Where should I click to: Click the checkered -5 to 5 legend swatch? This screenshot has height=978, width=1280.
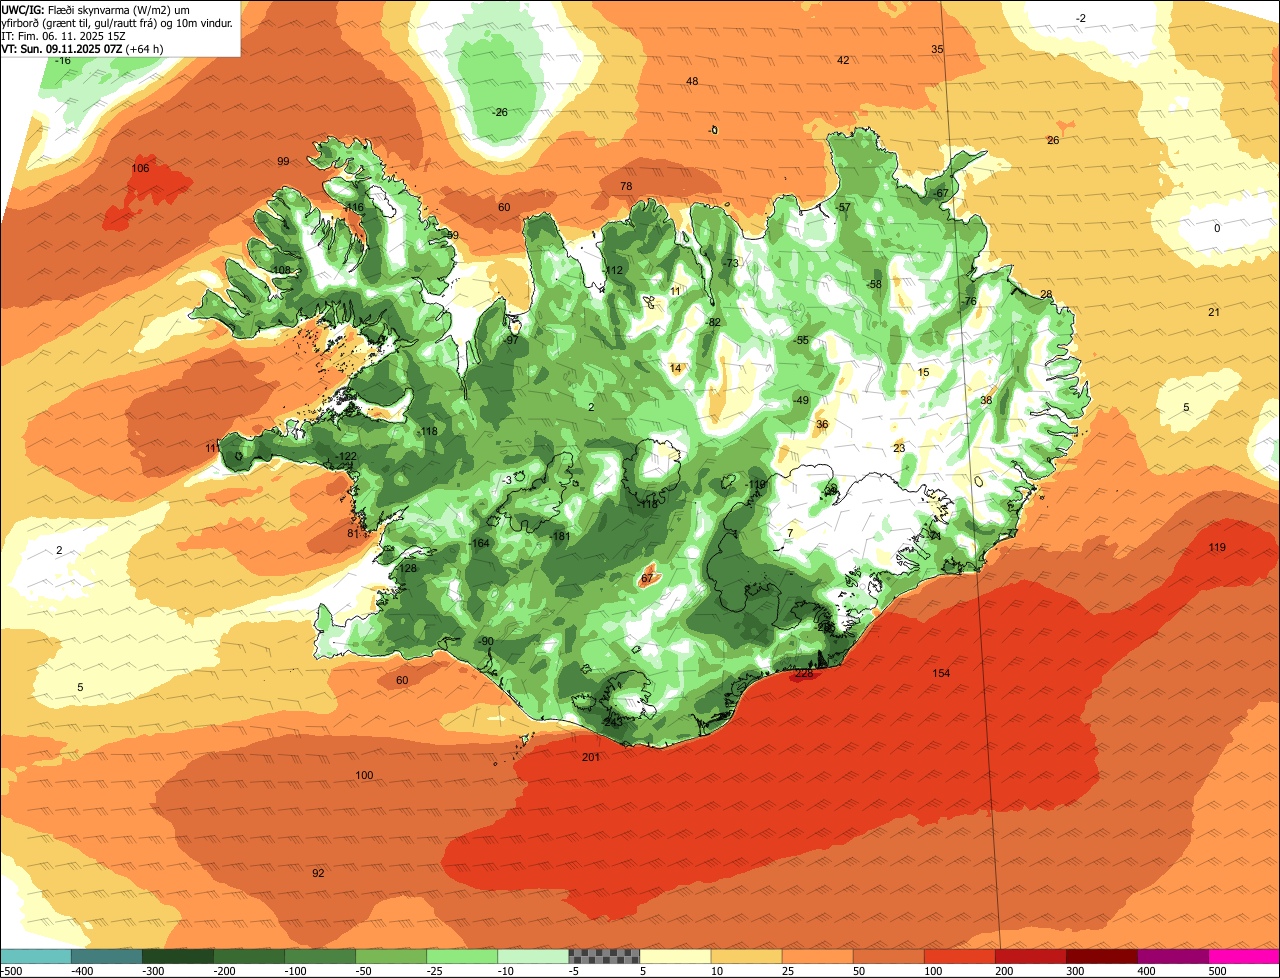point(604,956)
